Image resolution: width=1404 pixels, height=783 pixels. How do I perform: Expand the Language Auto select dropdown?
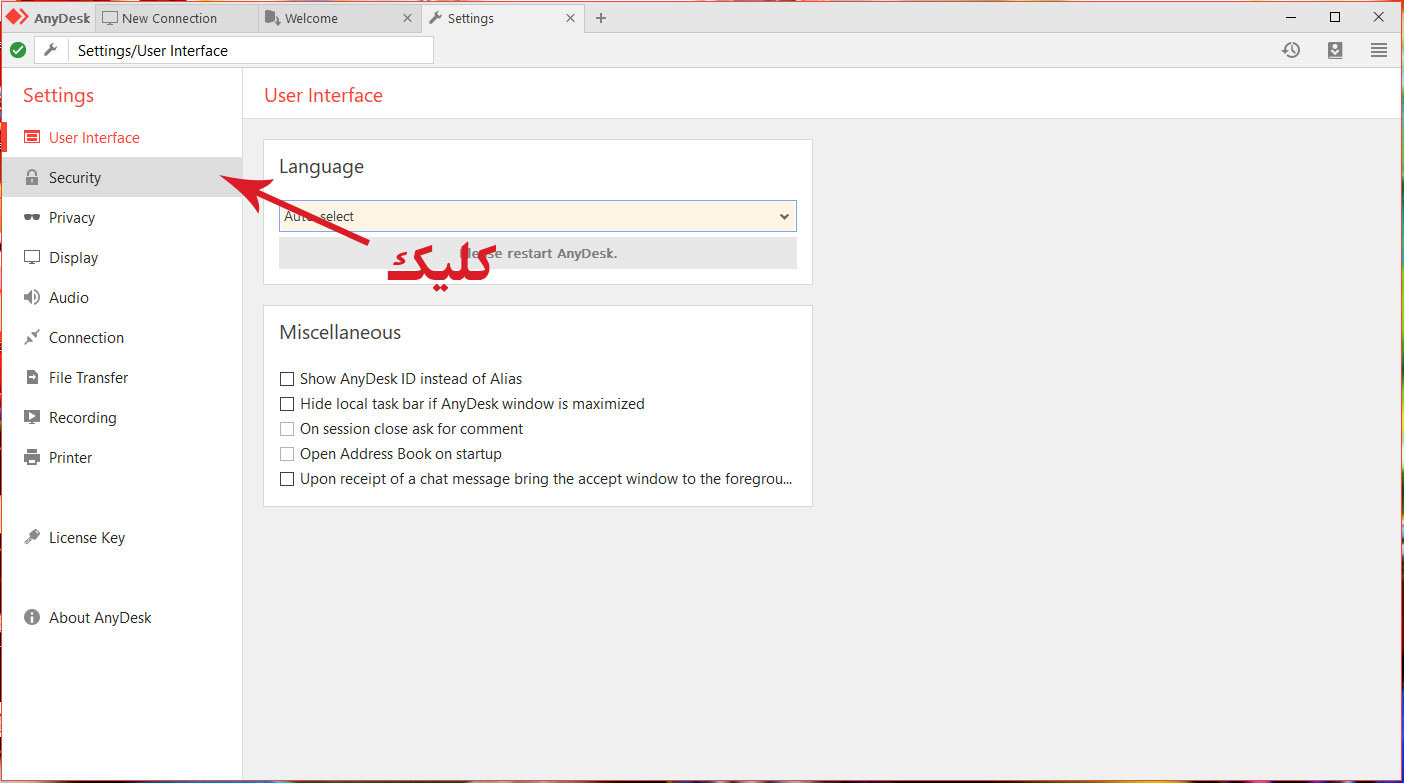pyautogui.click(x=537, y=216)
